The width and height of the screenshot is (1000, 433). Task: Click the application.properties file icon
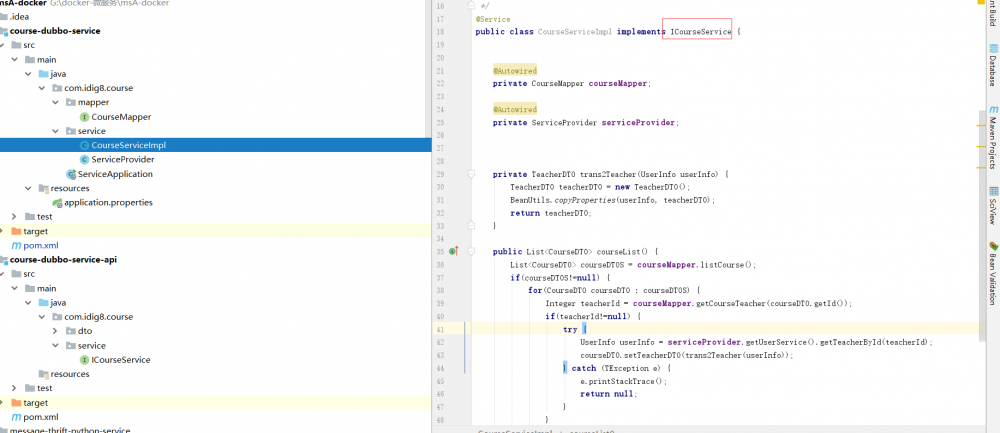(x=58, y=203)
